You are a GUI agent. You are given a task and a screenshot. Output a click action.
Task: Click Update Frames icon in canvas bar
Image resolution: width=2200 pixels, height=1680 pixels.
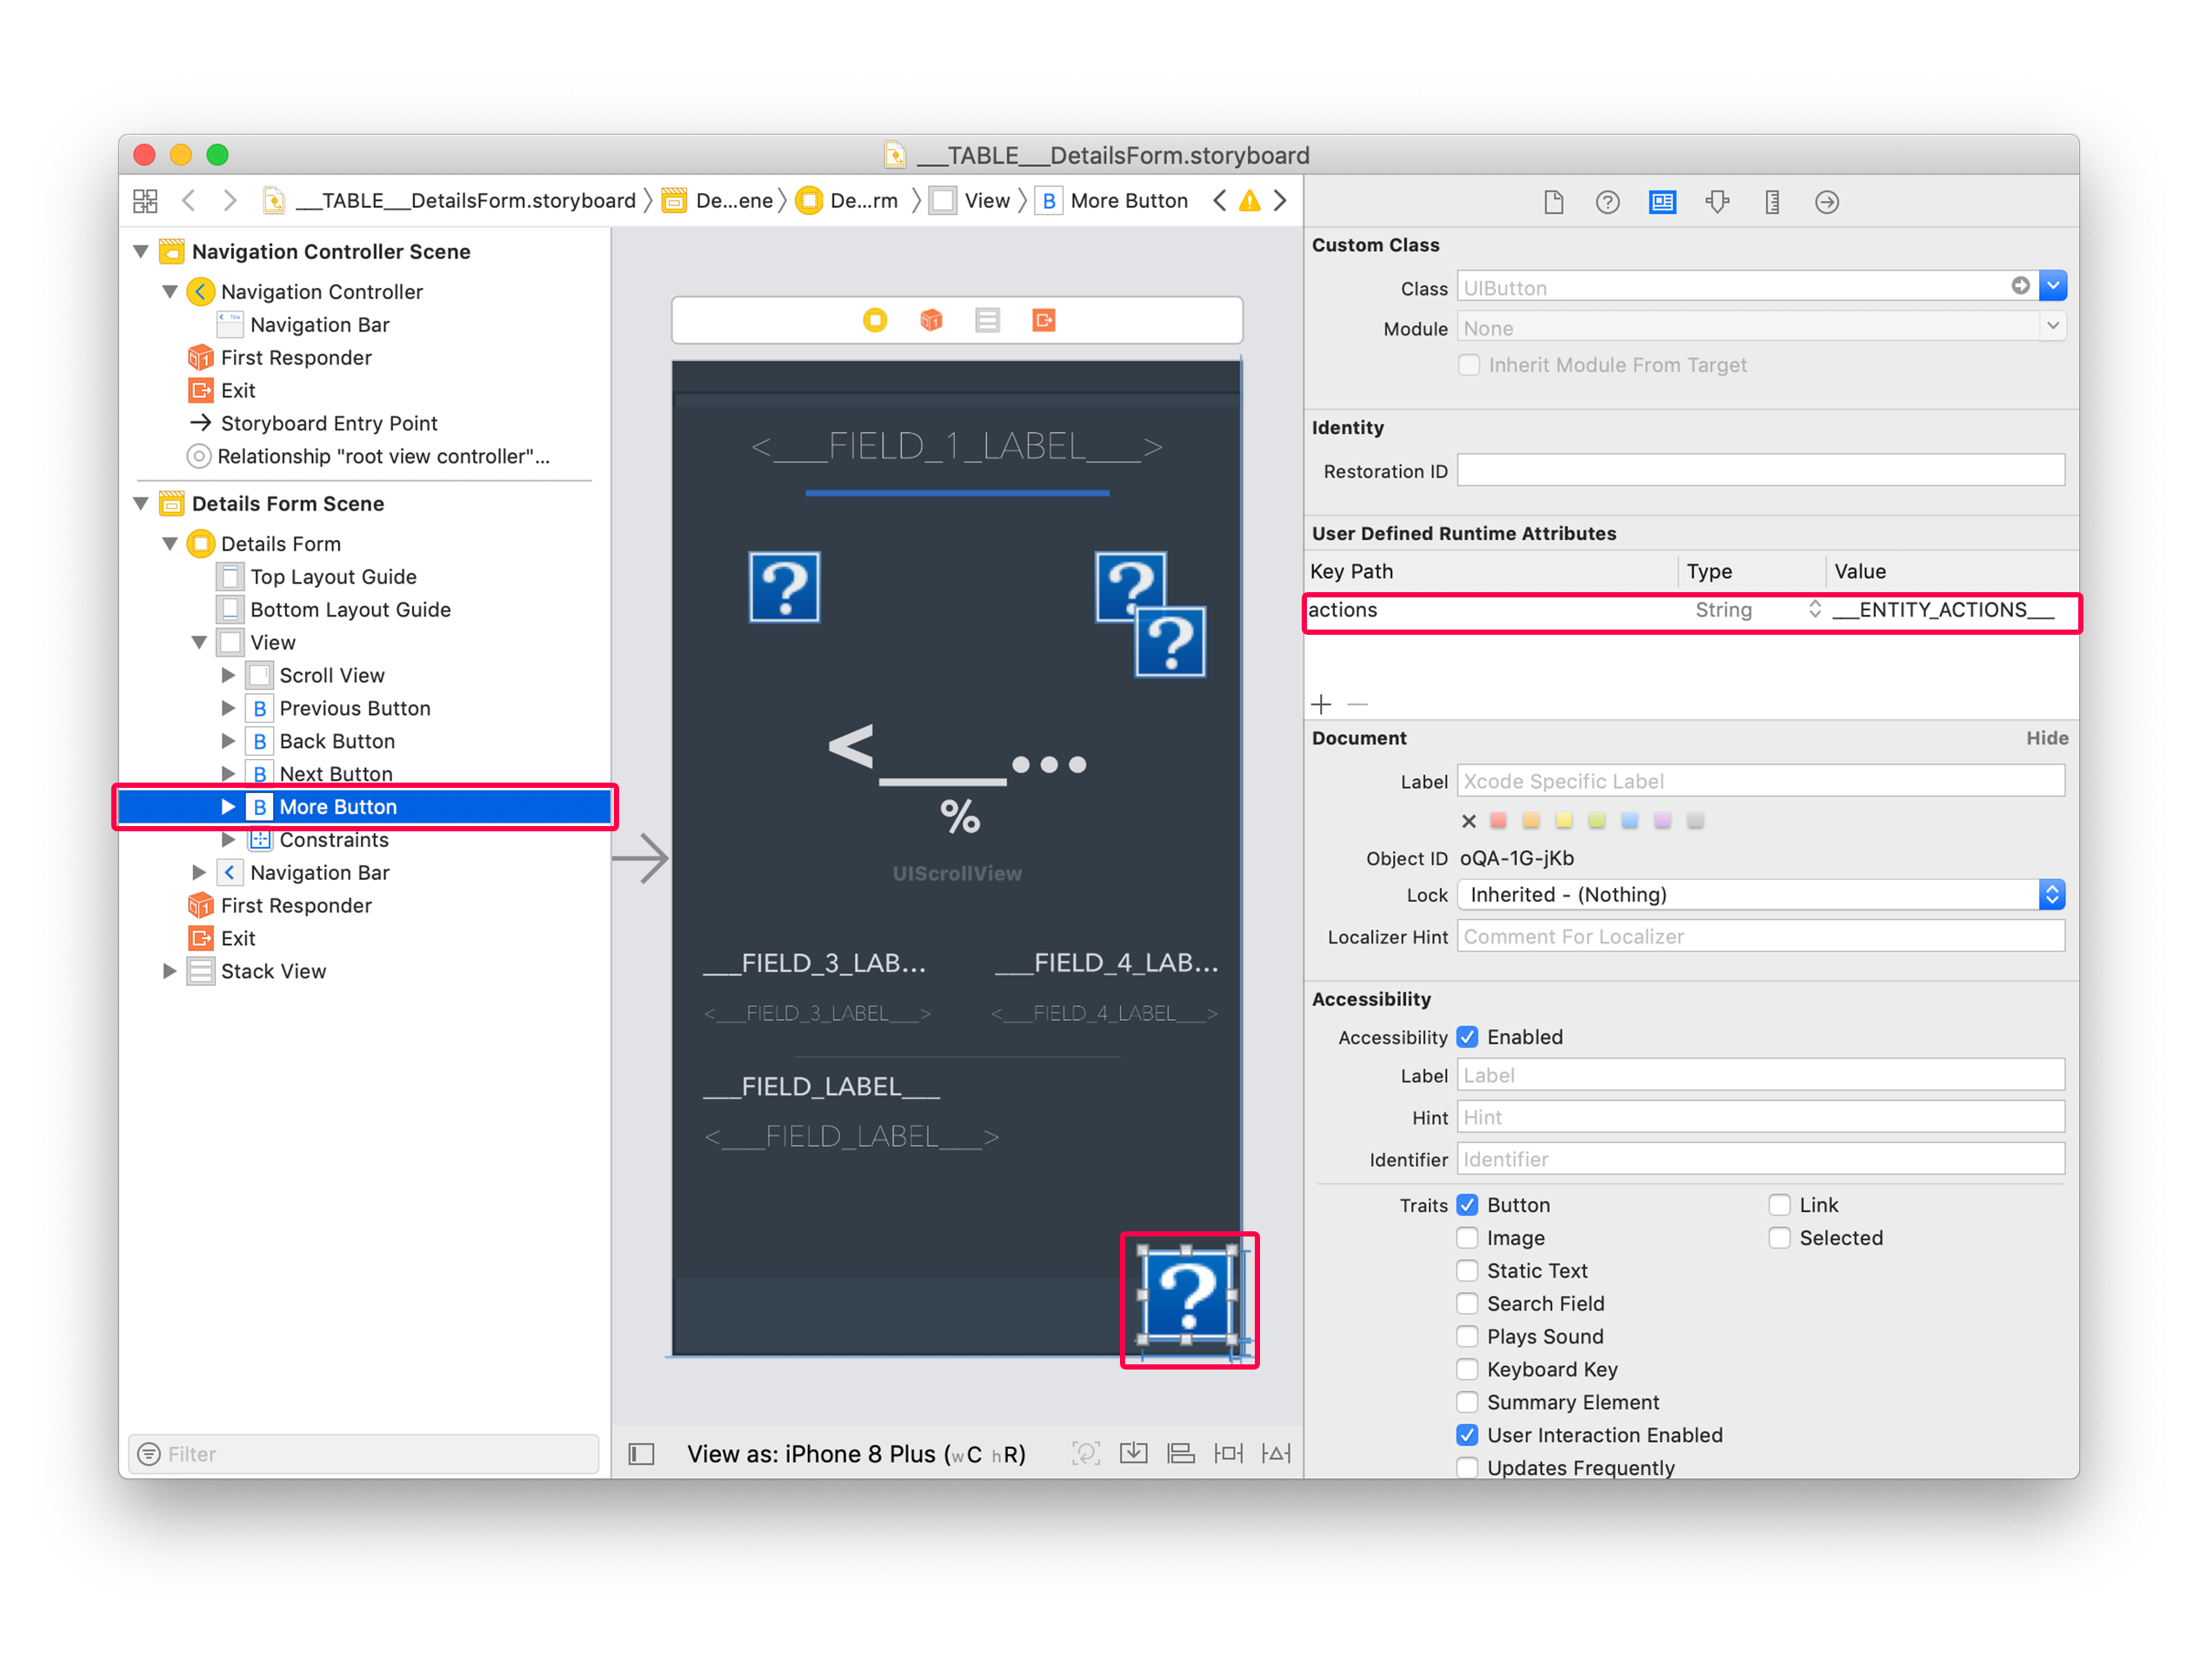point(1086,1454)
